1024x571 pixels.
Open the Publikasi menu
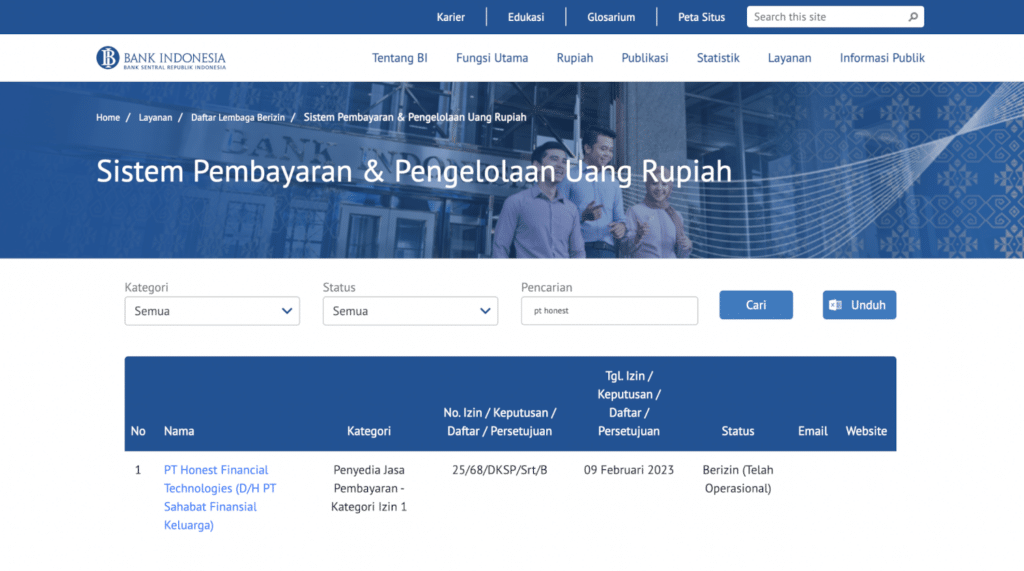click(x=645, y=57)
